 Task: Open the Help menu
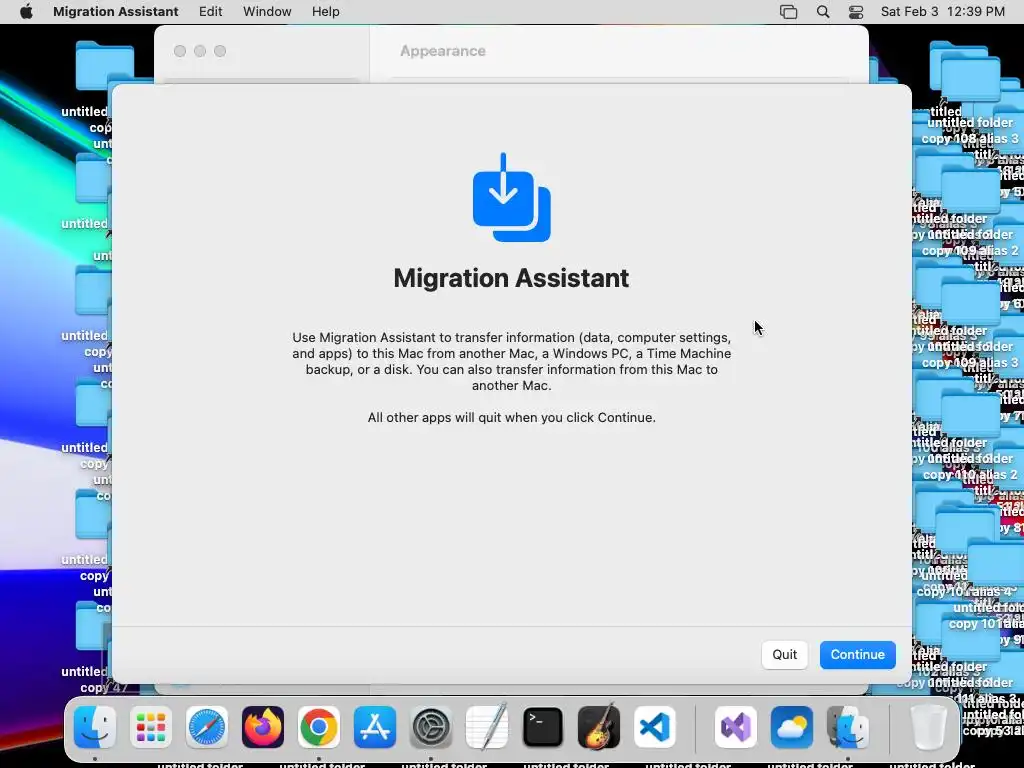click(x=325, y=12)
